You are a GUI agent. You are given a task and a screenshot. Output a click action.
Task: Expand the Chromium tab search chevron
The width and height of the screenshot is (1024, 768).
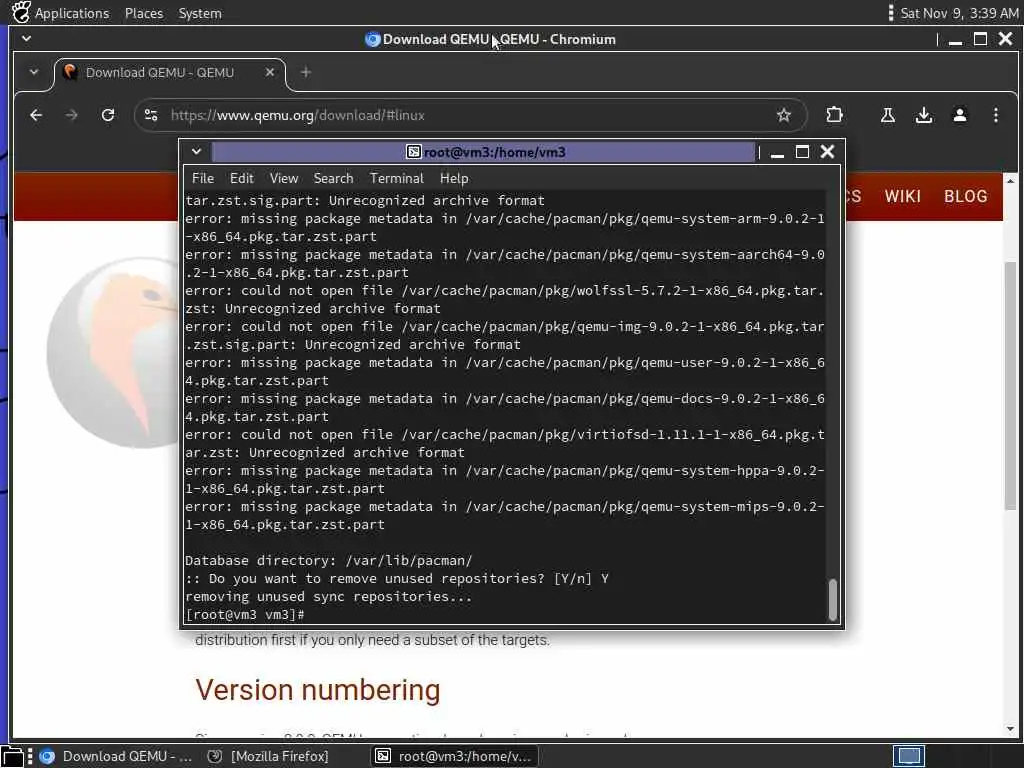tap(34, 72)
